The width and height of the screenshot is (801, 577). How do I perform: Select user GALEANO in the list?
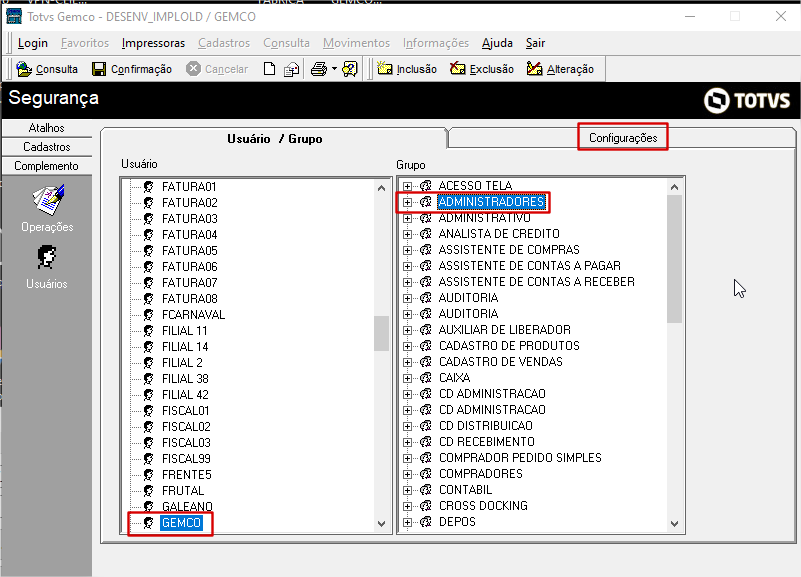tap(187, 507)
